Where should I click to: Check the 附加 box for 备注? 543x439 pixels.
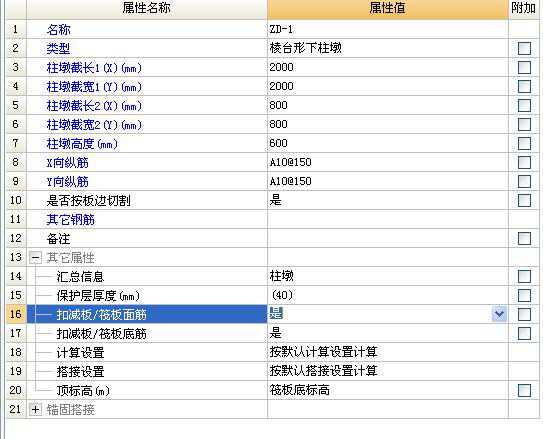(524, 239)
